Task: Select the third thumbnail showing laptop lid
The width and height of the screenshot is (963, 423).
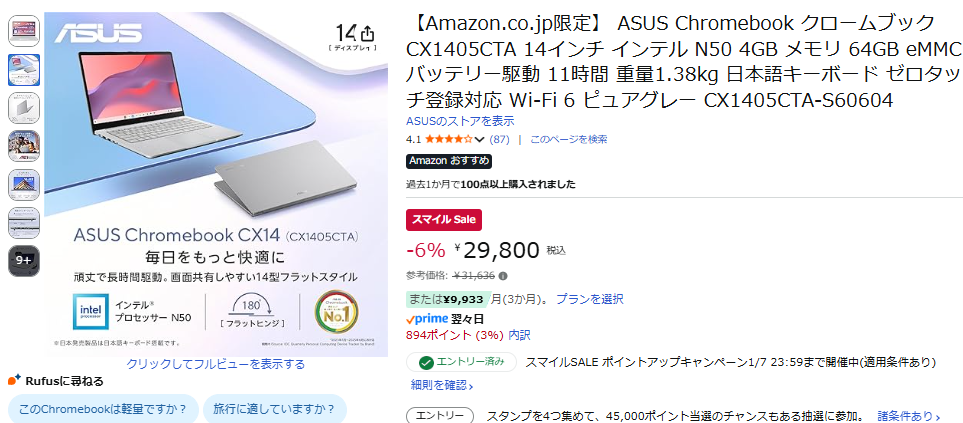Action: (24, 107)
